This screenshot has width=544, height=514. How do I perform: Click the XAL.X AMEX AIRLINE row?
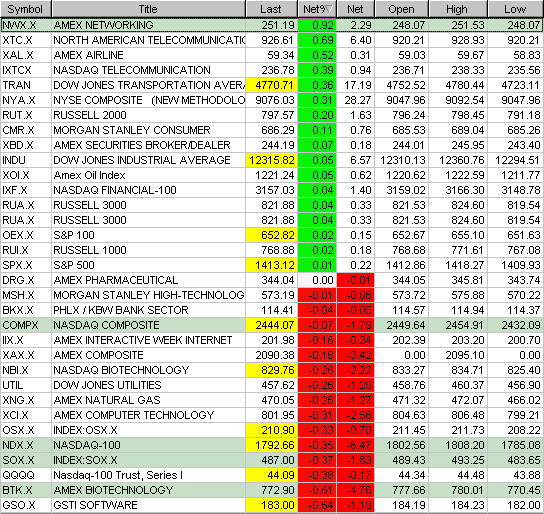click(x=272, y=55)
